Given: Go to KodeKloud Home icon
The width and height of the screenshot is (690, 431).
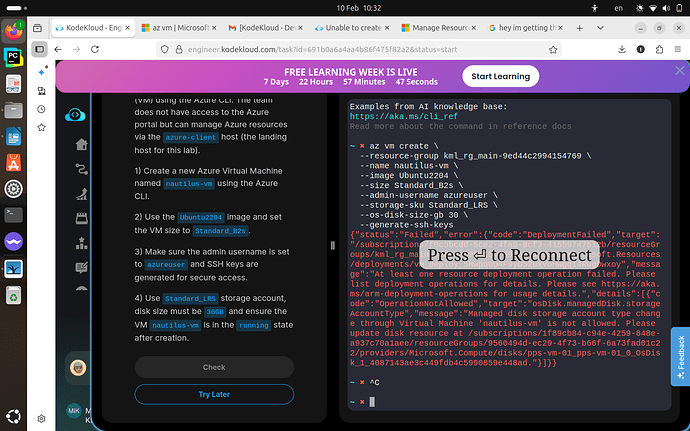Looking at the screenshot, I should [81, 144].
